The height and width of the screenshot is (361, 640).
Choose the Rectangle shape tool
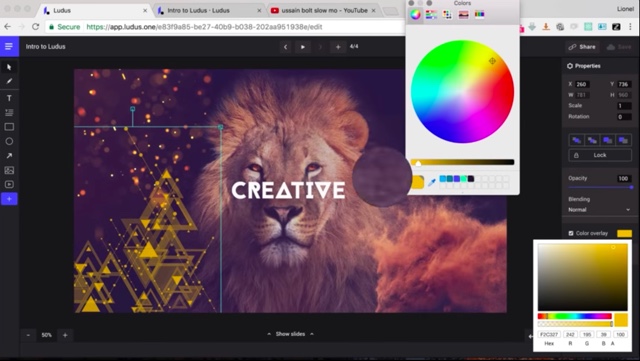(9, 127)
